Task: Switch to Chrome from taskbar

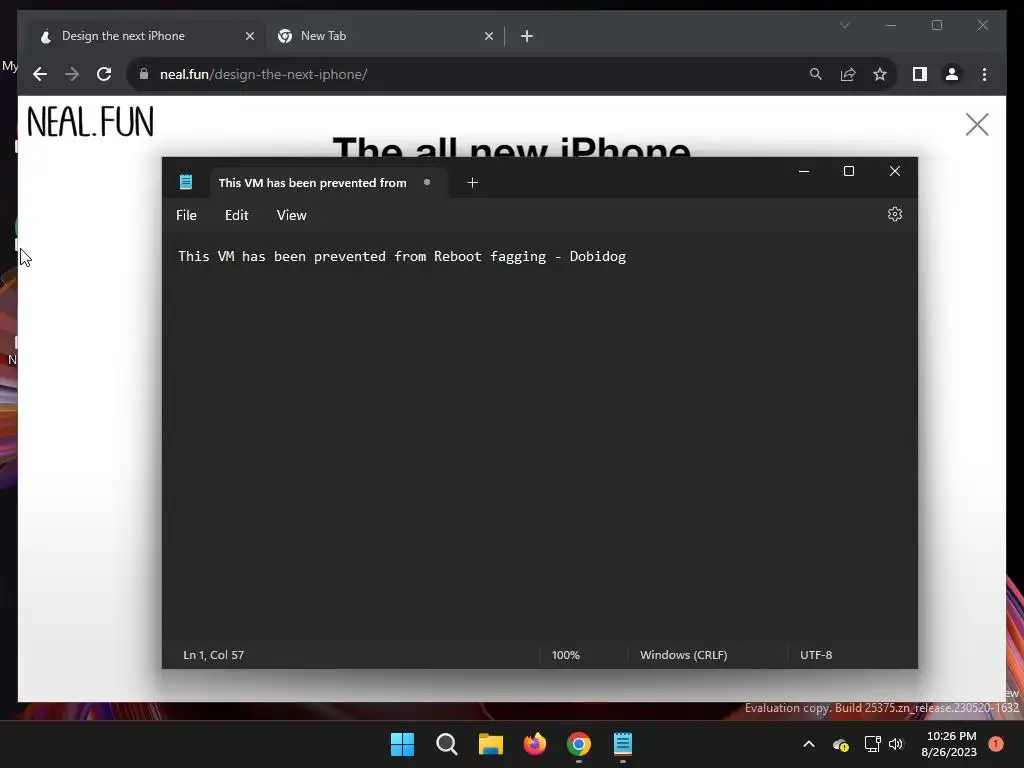Action: coord(579,744)
